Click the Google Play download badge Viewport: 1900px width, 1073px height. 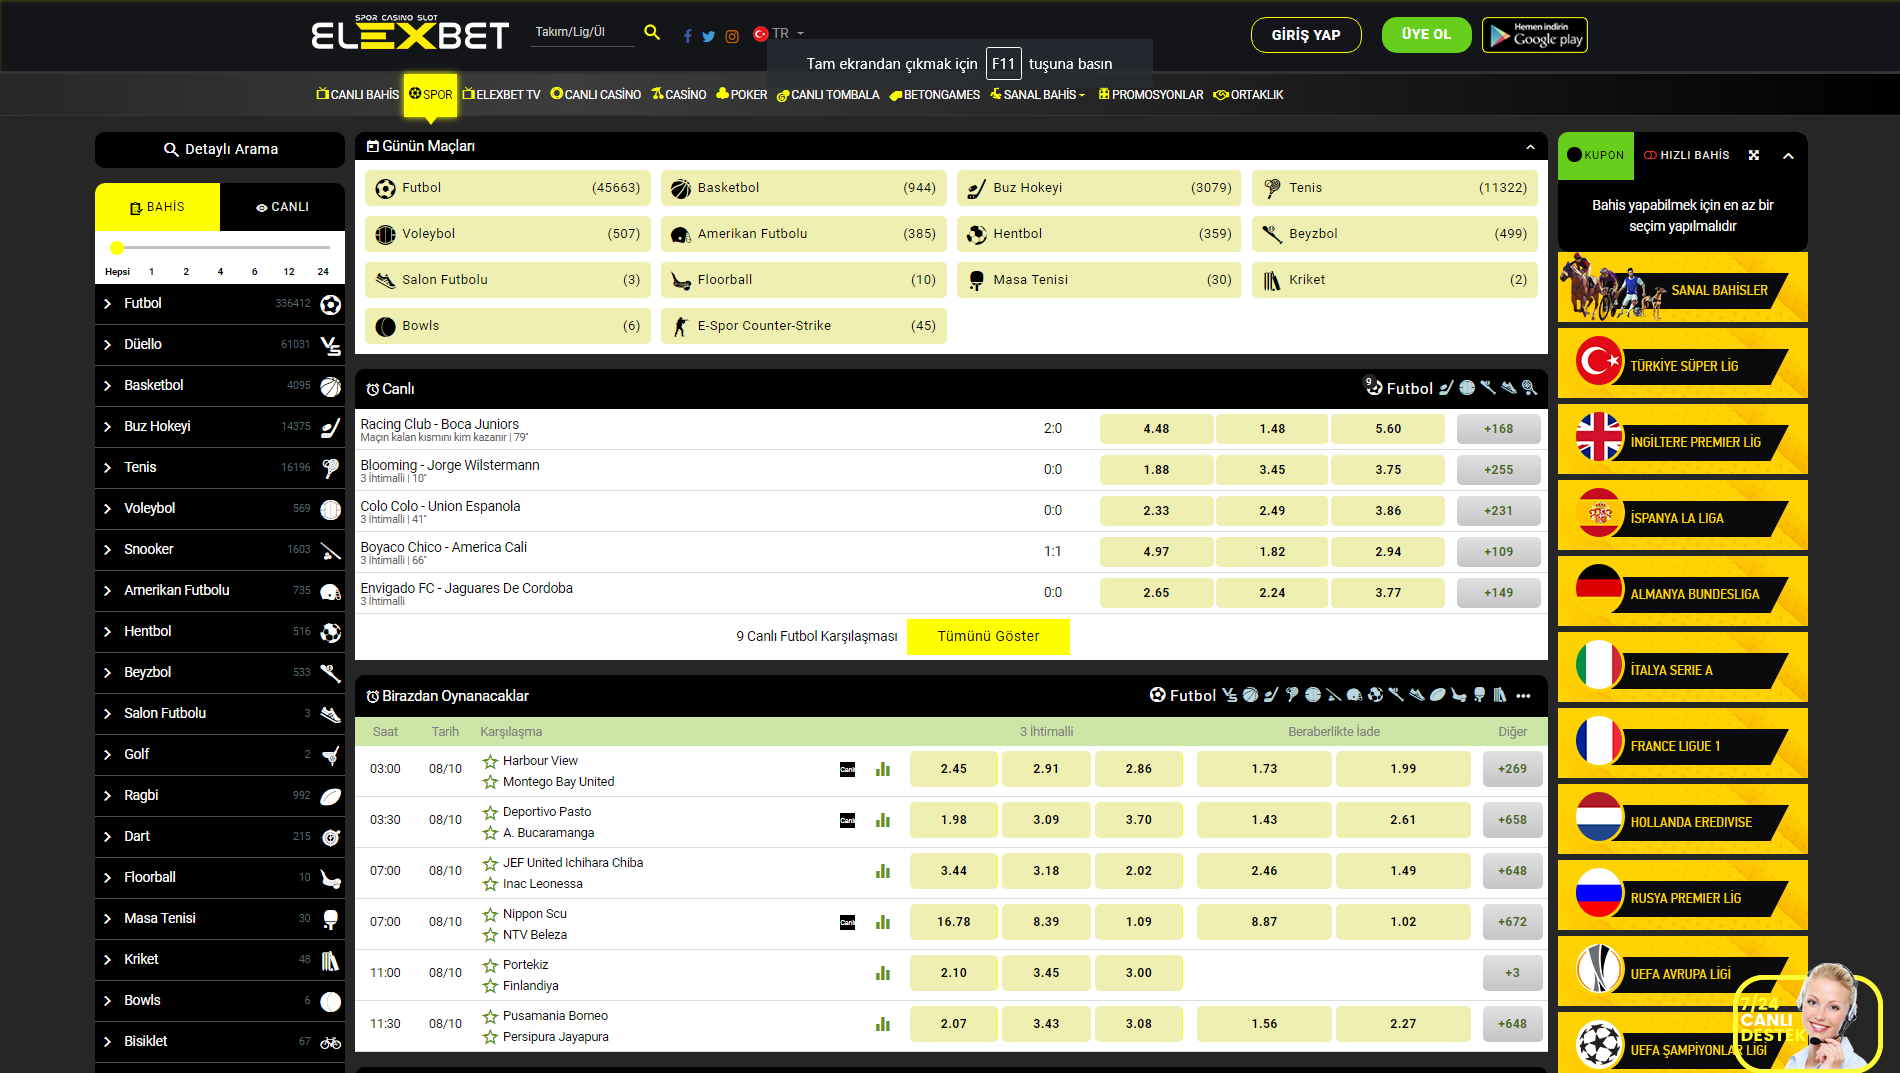[x=1534, y=35]
